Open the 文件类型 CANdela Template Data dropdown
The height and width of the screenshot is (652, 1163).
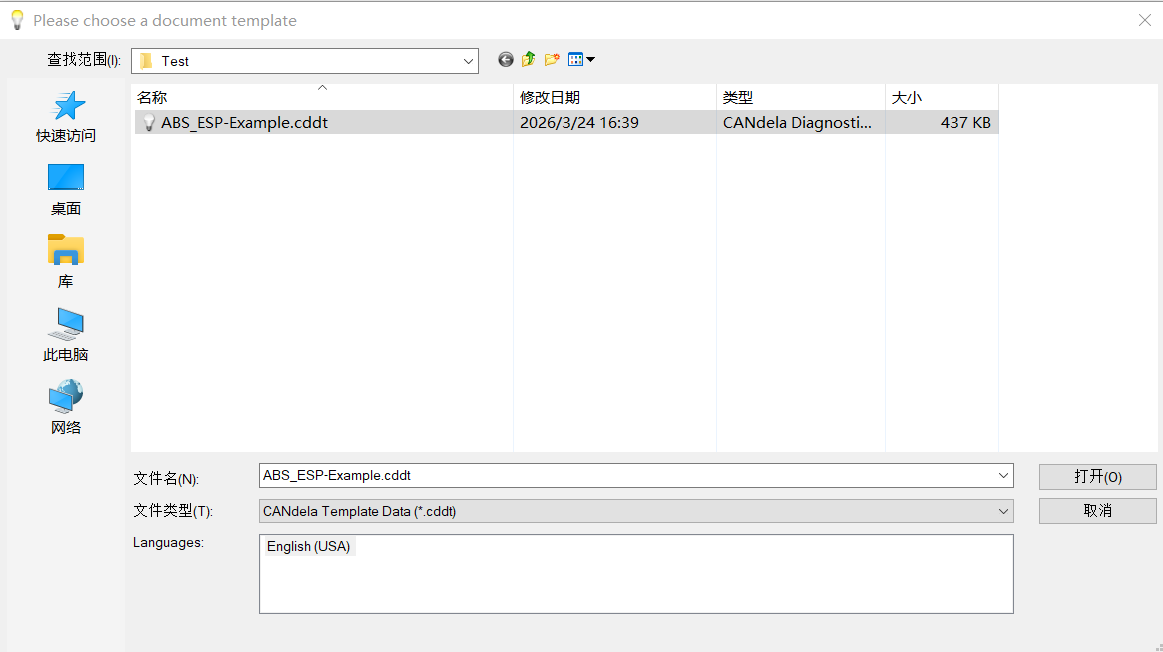pos(636,511)
